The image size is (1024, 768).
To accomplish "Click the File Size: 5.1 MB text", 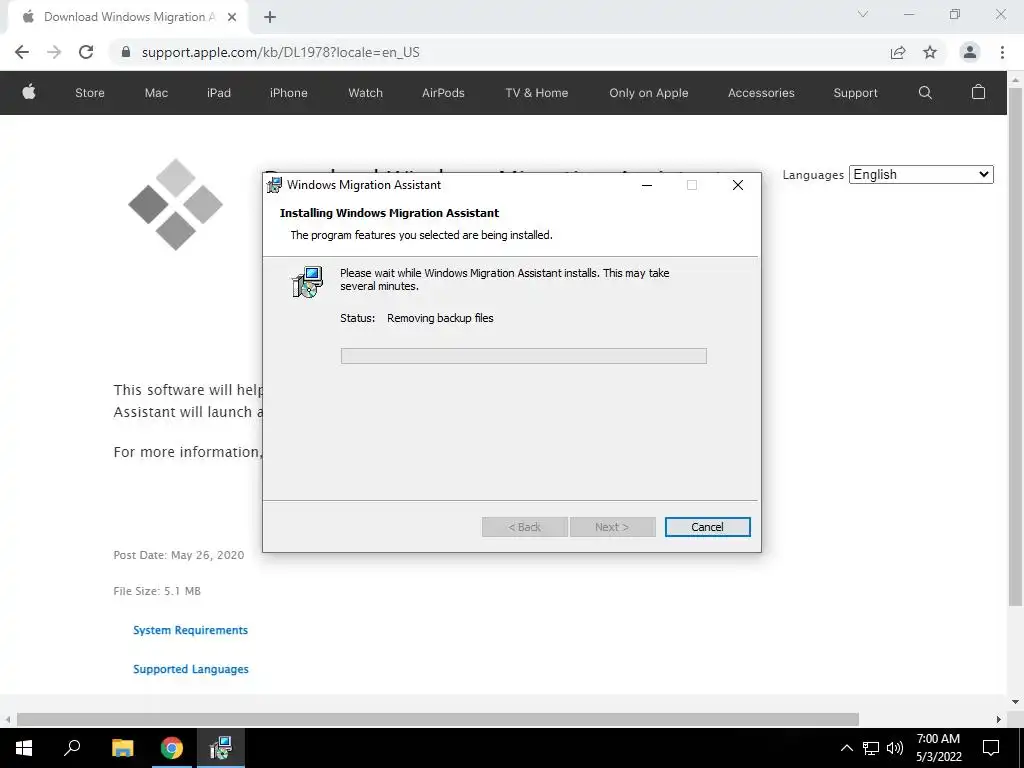I will point(157,591).
